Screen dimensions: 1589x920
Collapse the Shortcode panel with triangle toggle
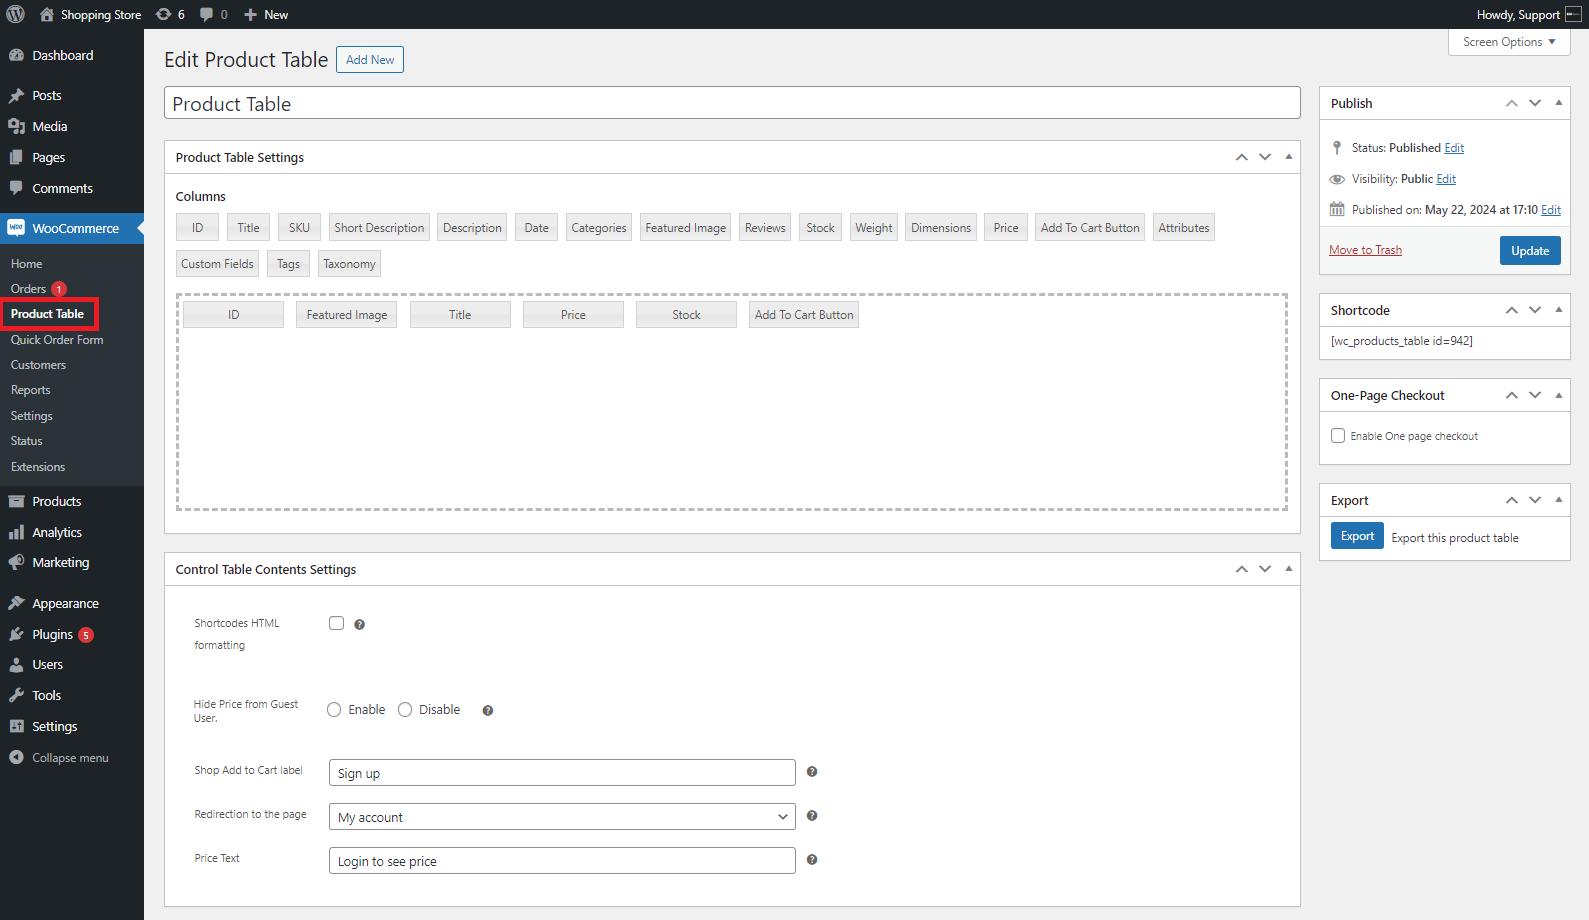tap(1558, 310)
